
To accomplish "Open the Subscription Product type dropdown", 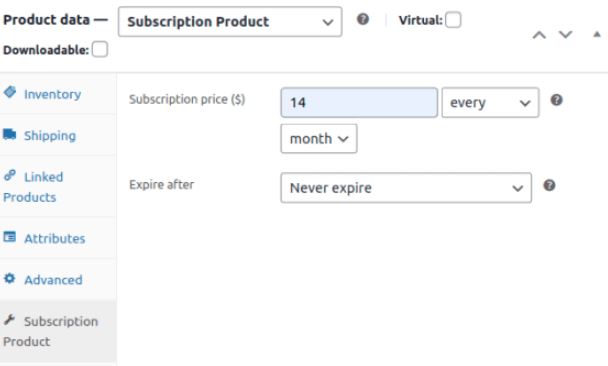I will [x=230, y=22].
